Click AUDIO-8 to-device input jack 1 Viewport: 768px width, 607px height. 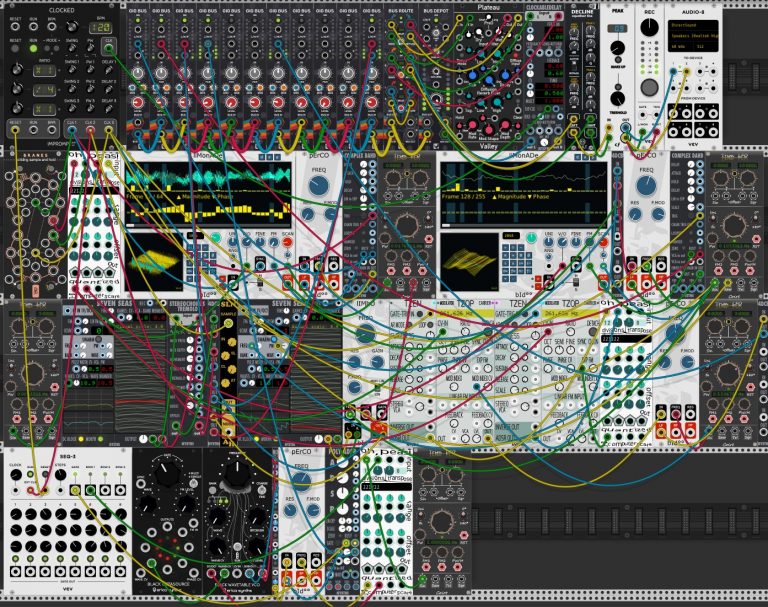673,72
